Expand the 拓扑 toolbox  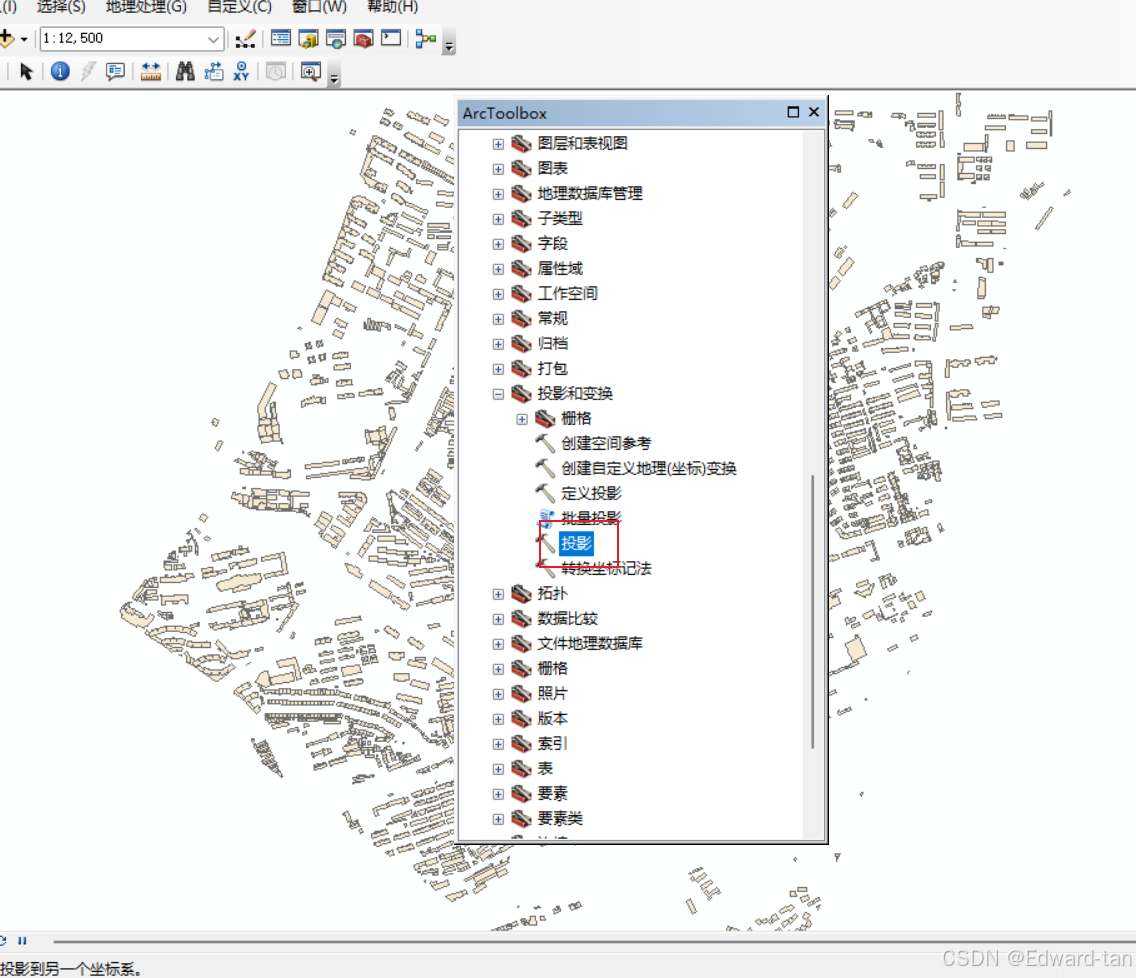(x=499, y=593)
